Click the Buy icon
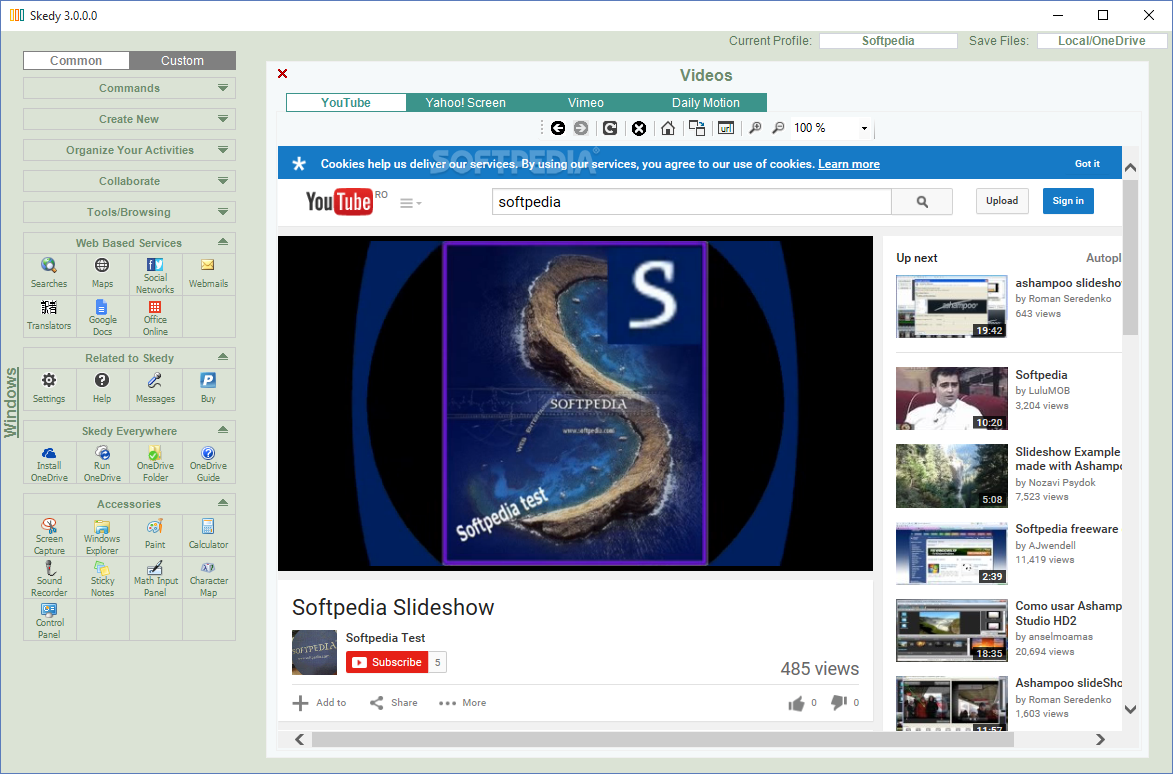1173x774 pixels. [x=209, y=389]
